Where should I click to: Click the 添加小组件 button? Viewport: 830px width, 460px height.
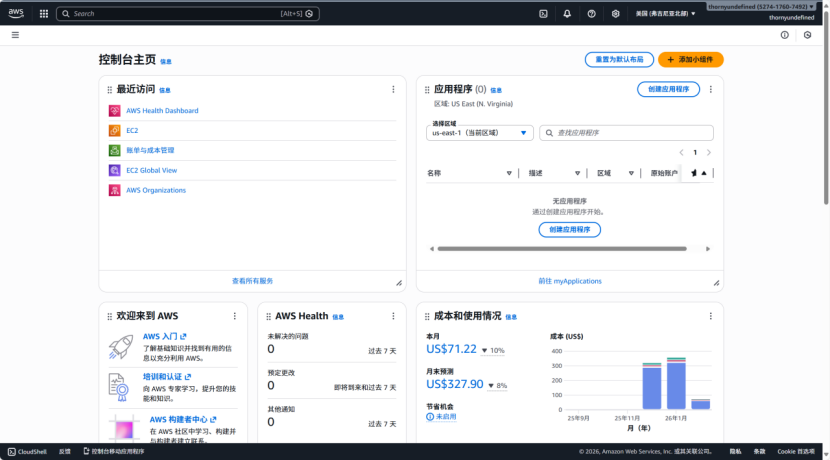click(690, 60)
